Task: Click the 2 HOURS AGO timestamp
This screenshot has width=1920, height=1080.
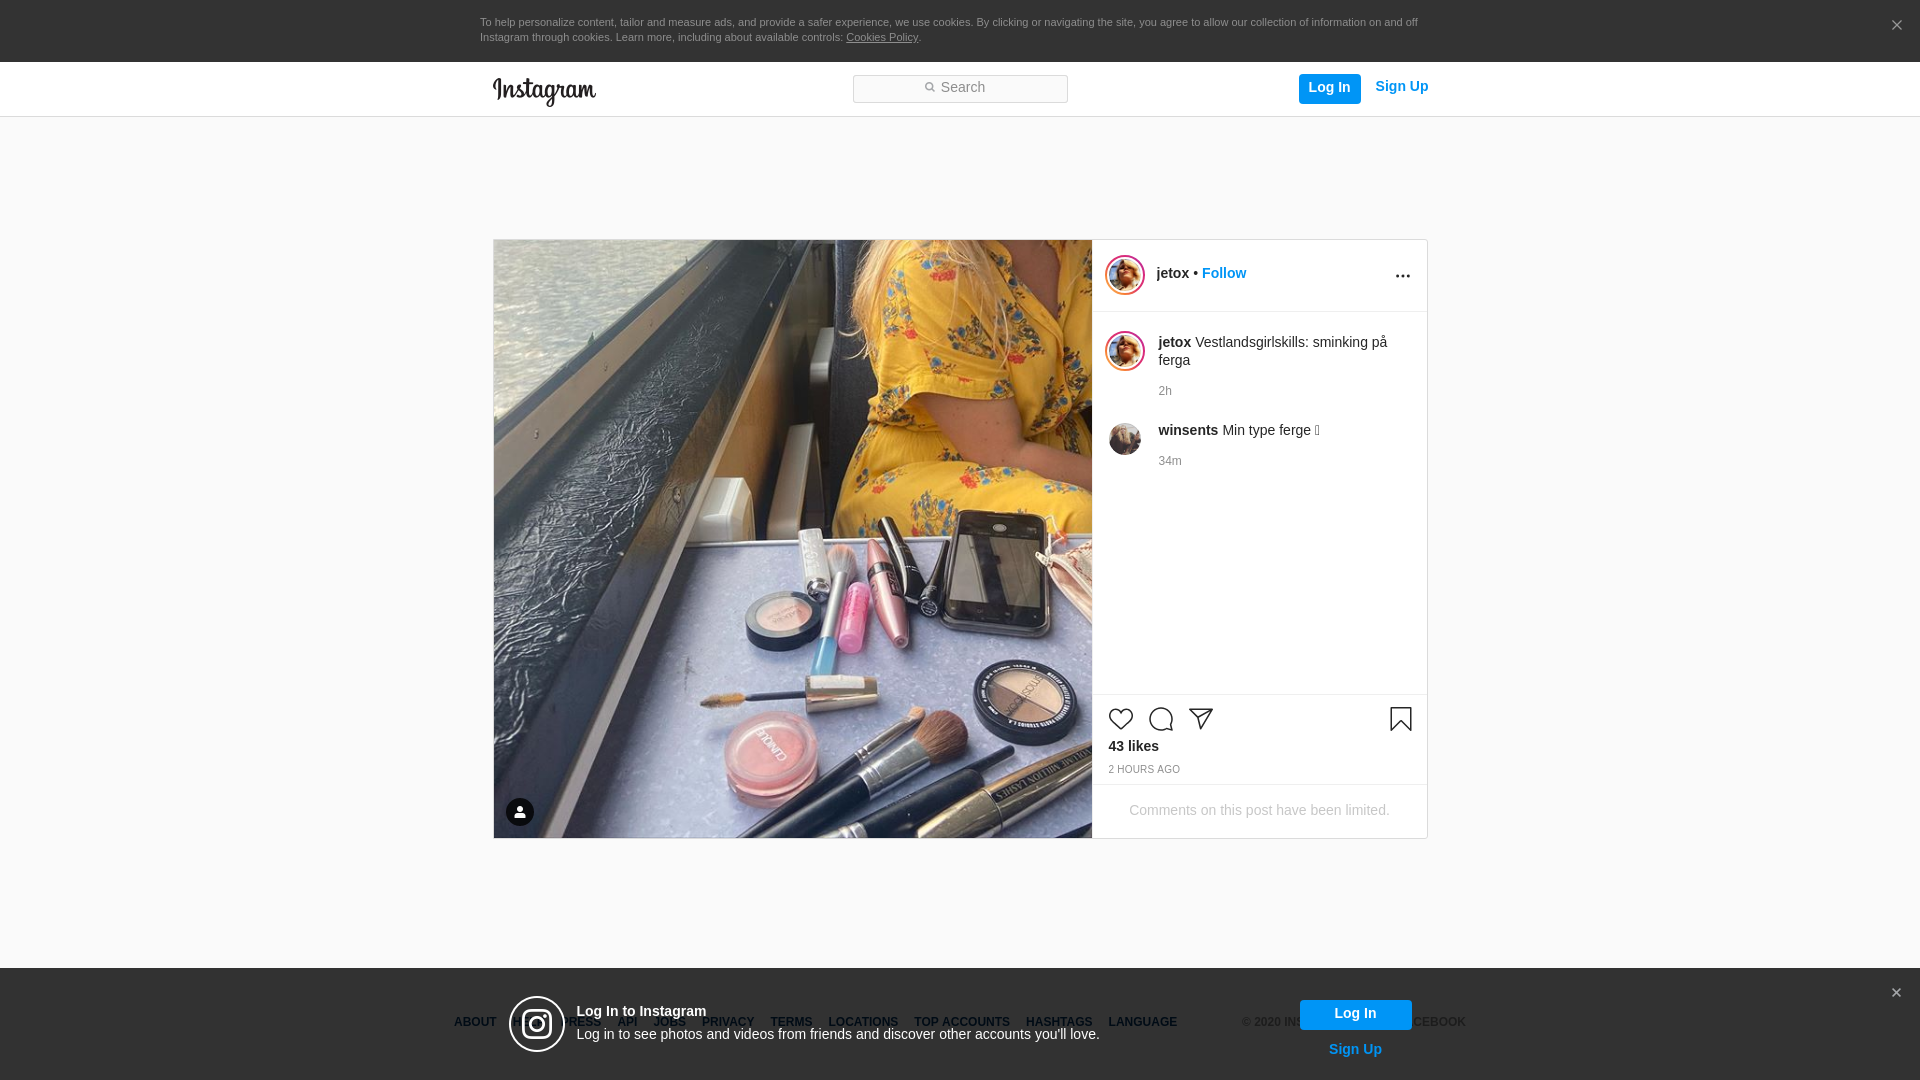Action: pyautogui.click(x=1144, y=769)
